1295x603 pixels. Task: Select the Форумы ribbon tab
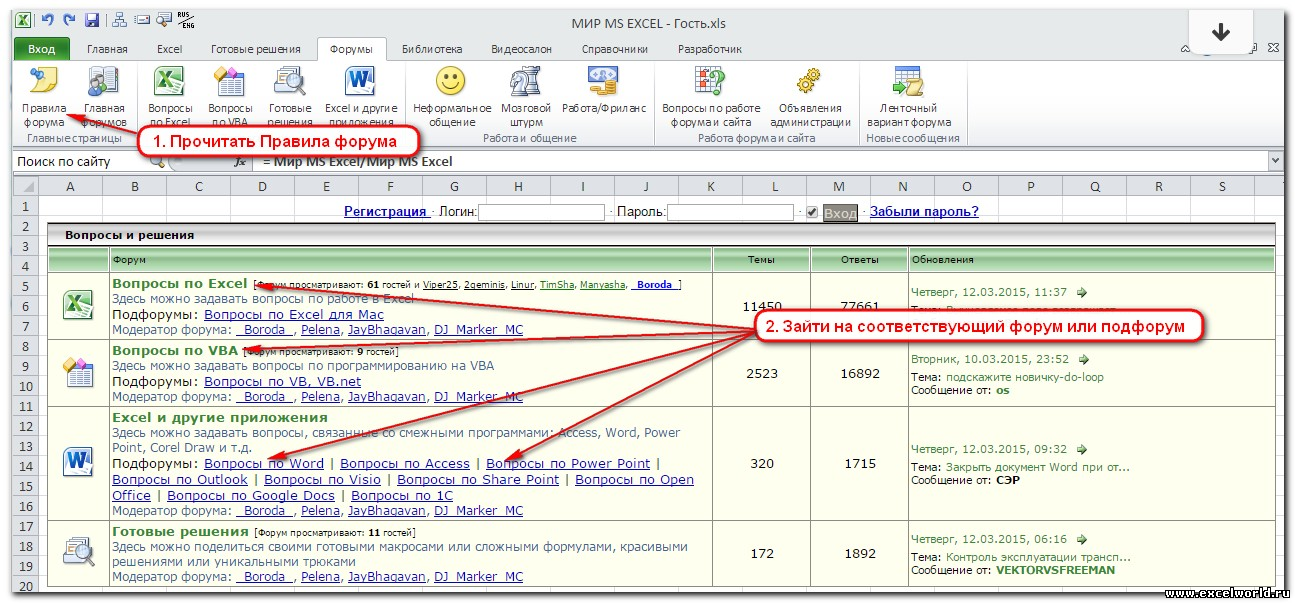[x=351, y=49]
